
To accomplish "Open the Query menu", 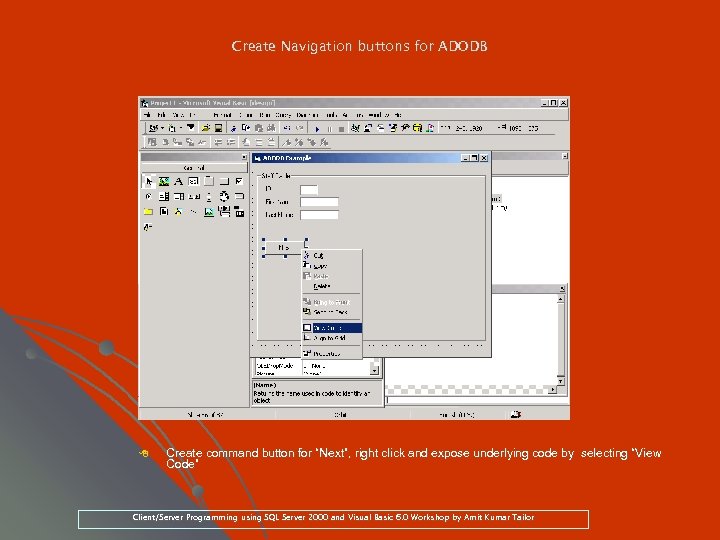I will [x=283, y=115].
